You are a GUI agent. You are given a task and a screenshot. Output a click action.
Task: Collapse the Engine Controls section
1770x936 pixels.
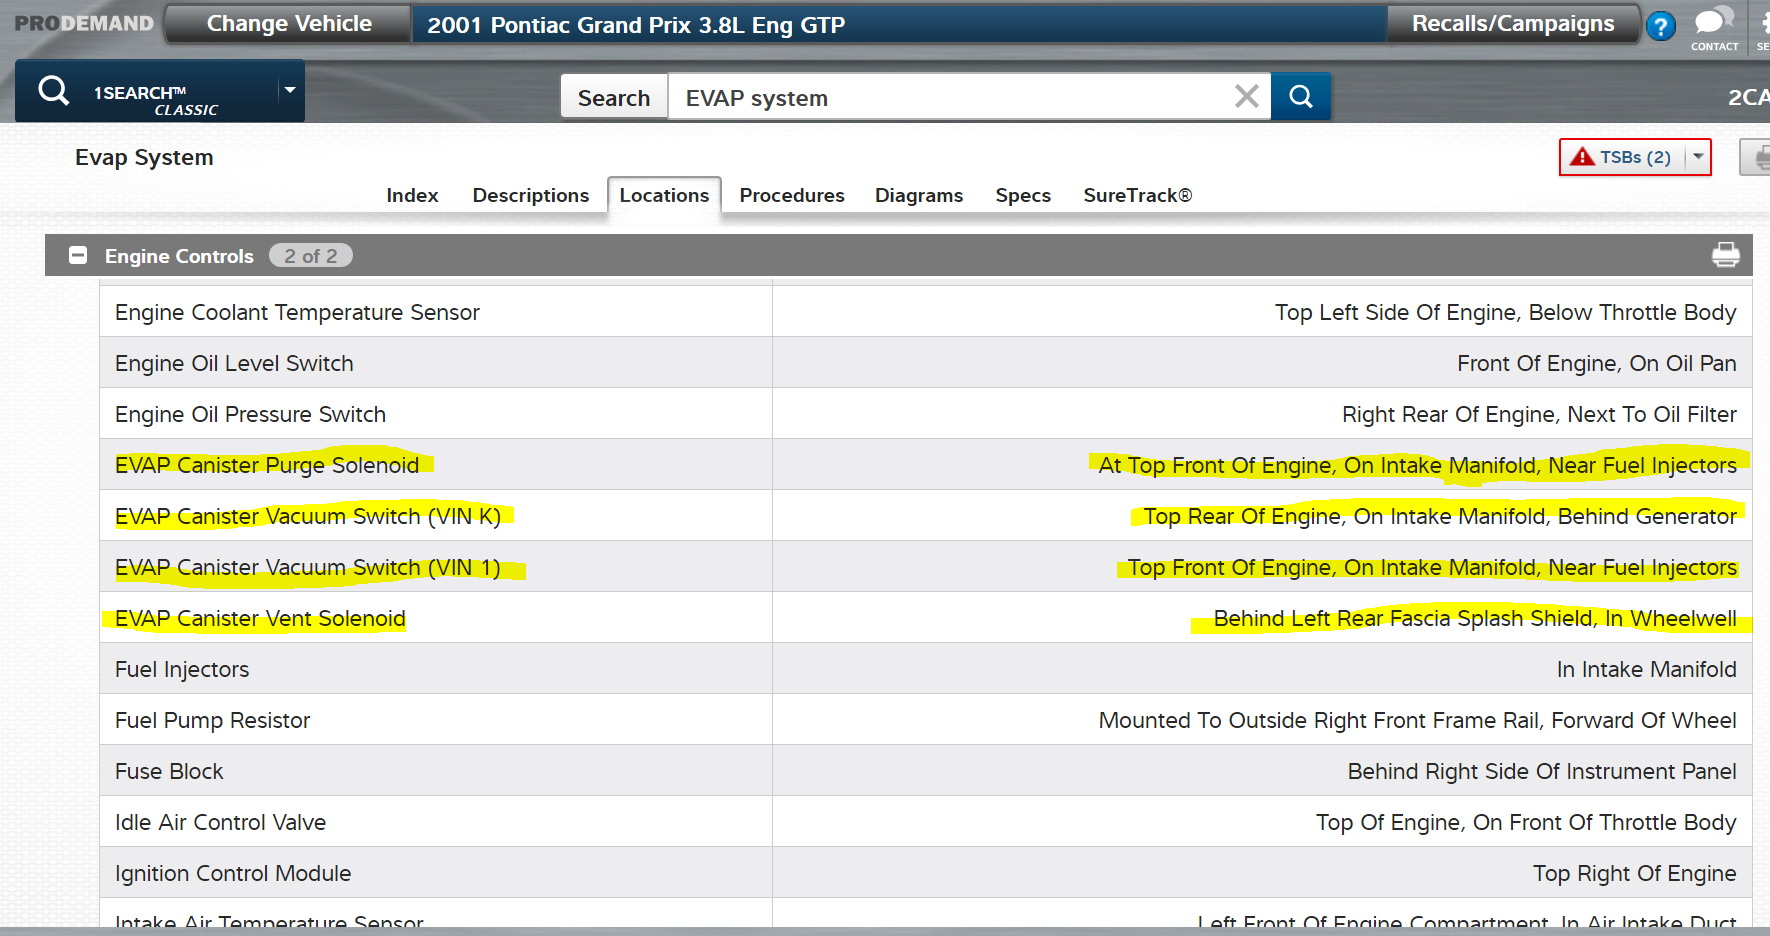pos(78,255)
